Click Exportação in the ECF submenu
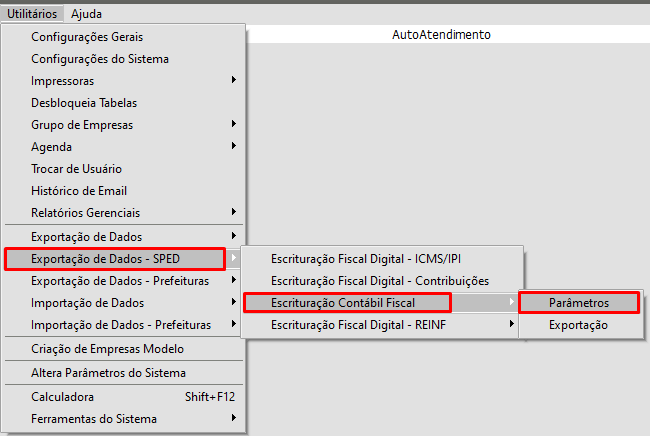 579,325
